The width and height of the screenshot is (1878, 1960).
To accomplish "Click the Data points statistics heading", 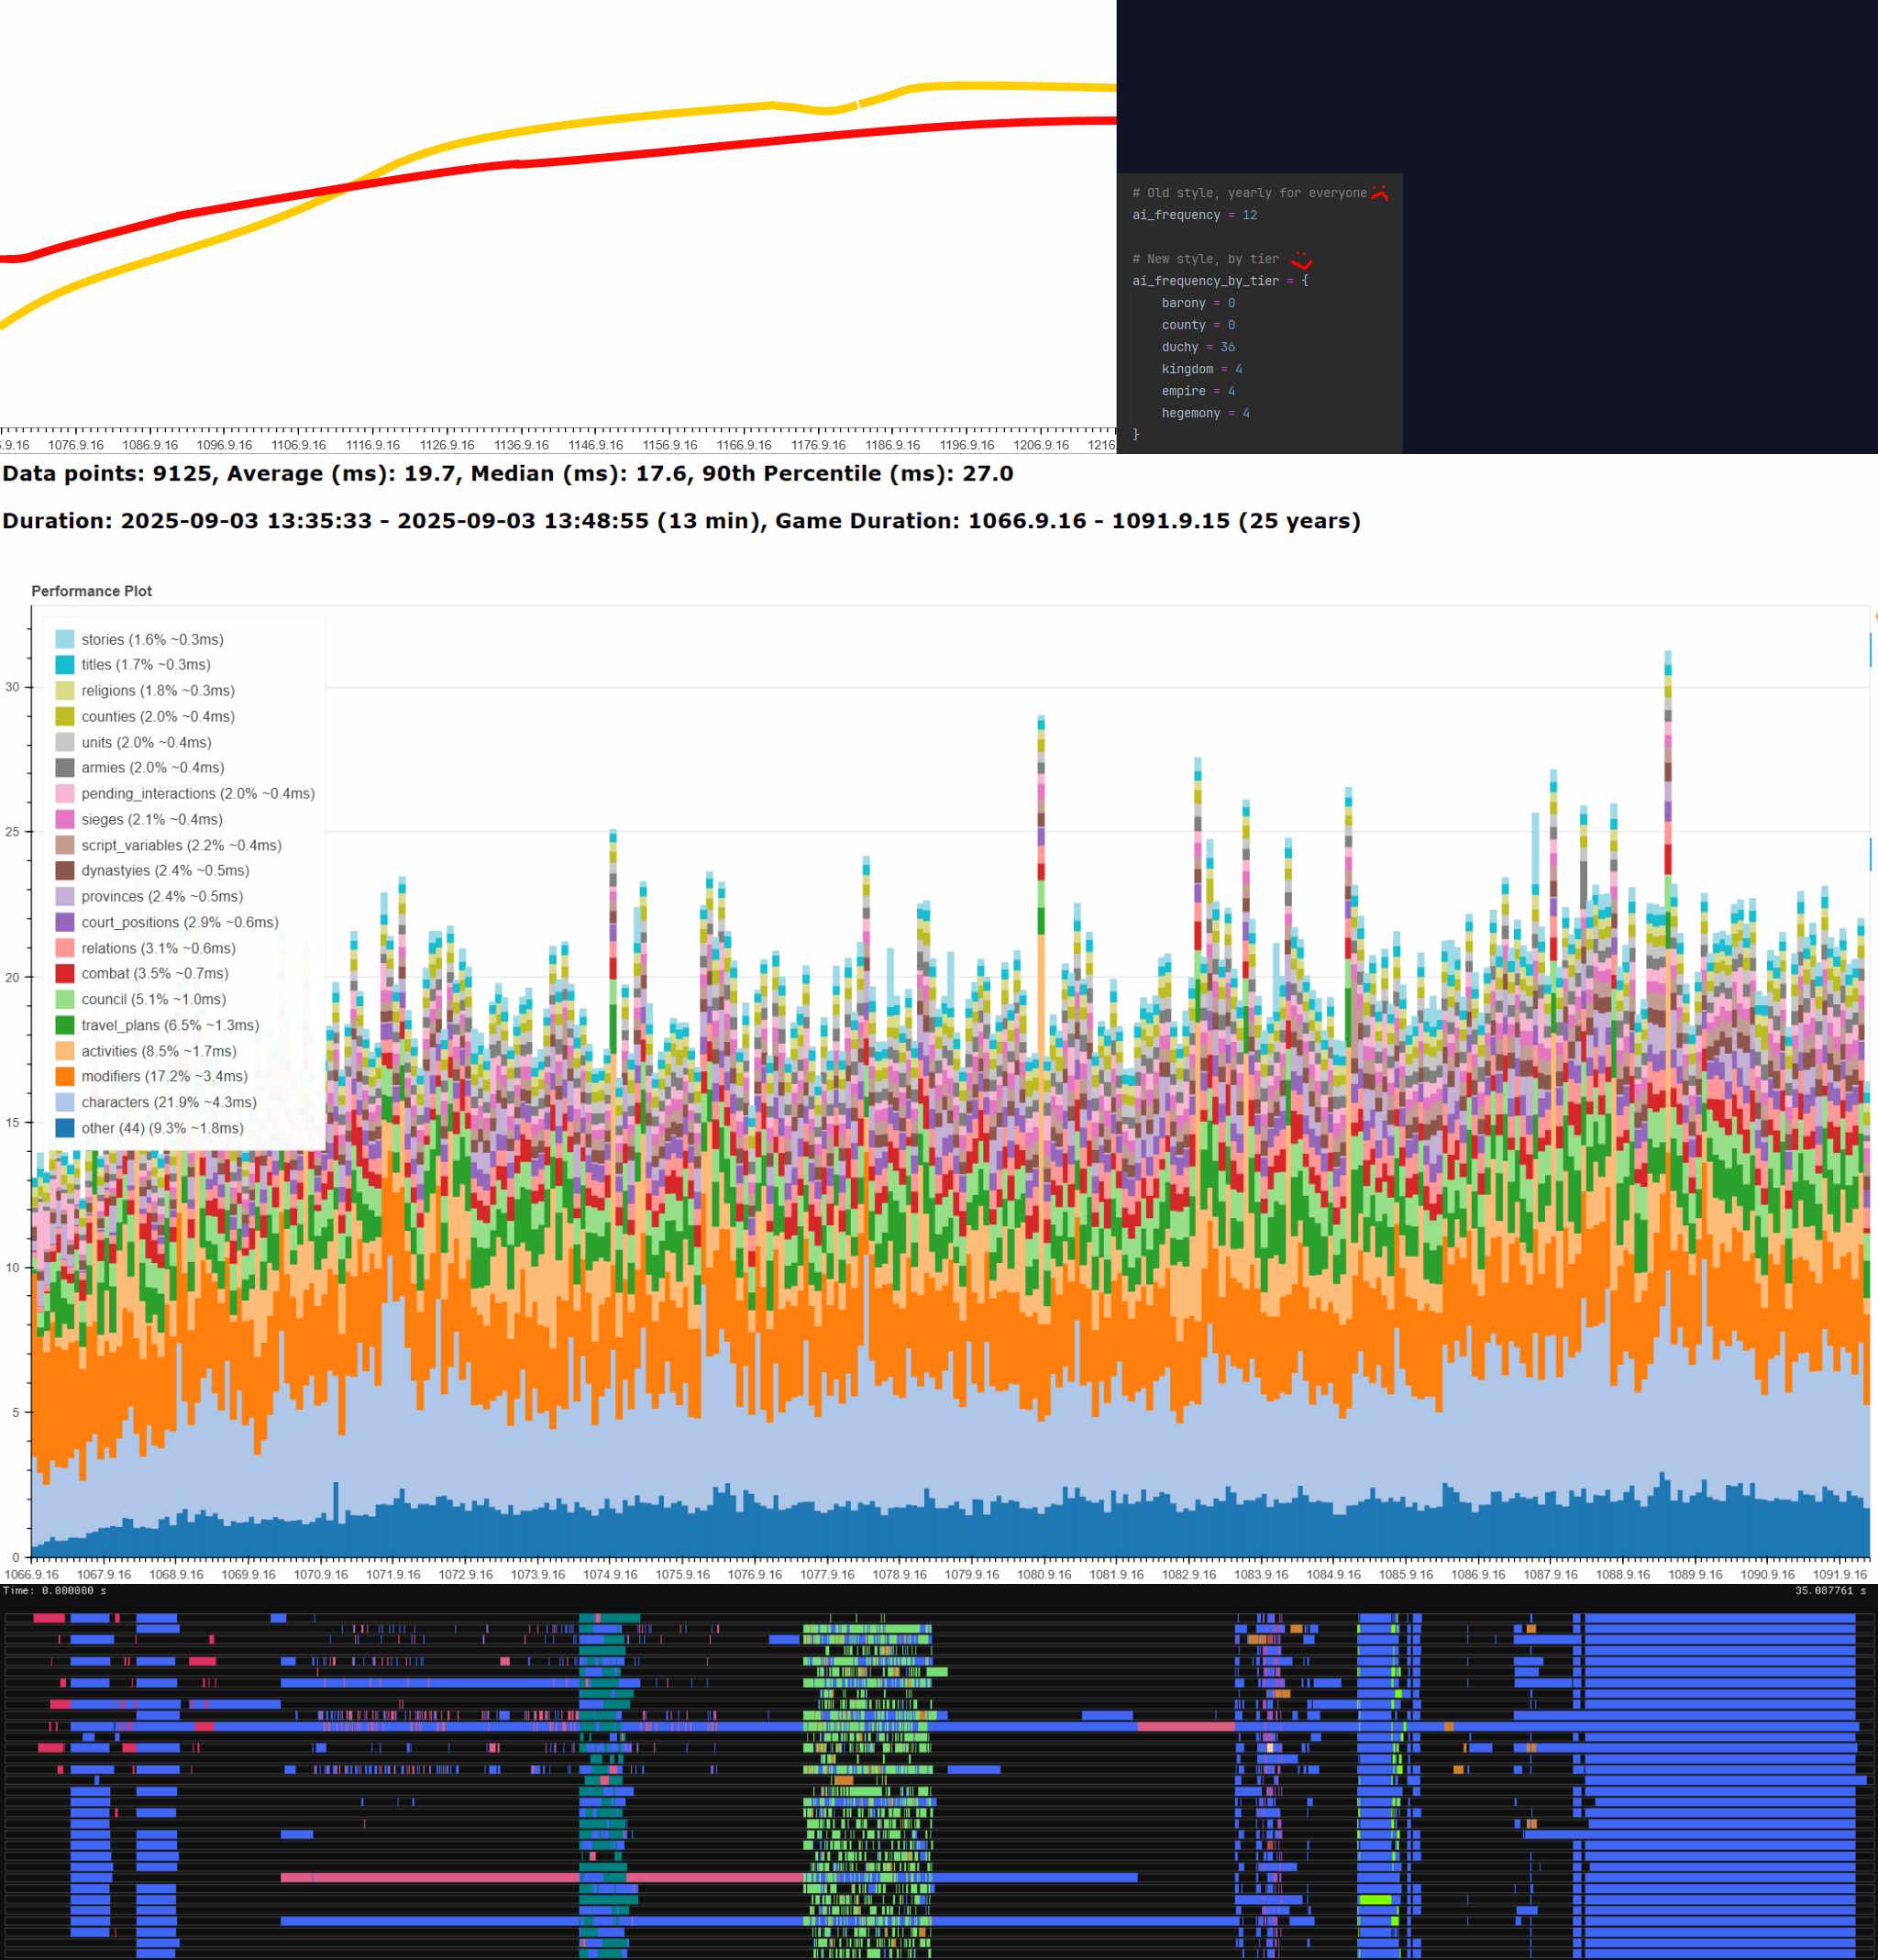I will [507, 474].
